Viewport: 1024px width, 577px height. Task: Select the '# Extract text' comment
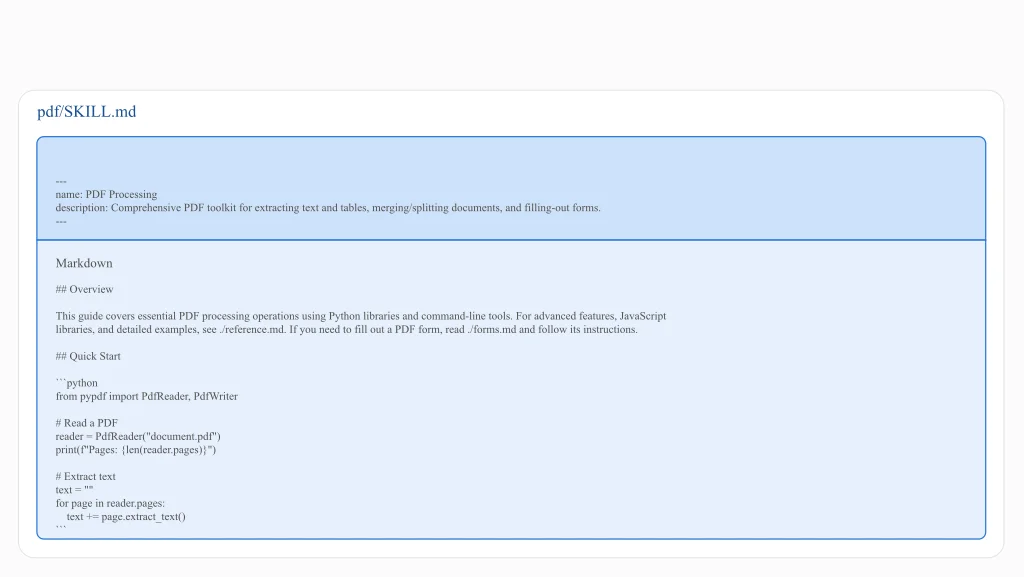(x=86, y=476)
